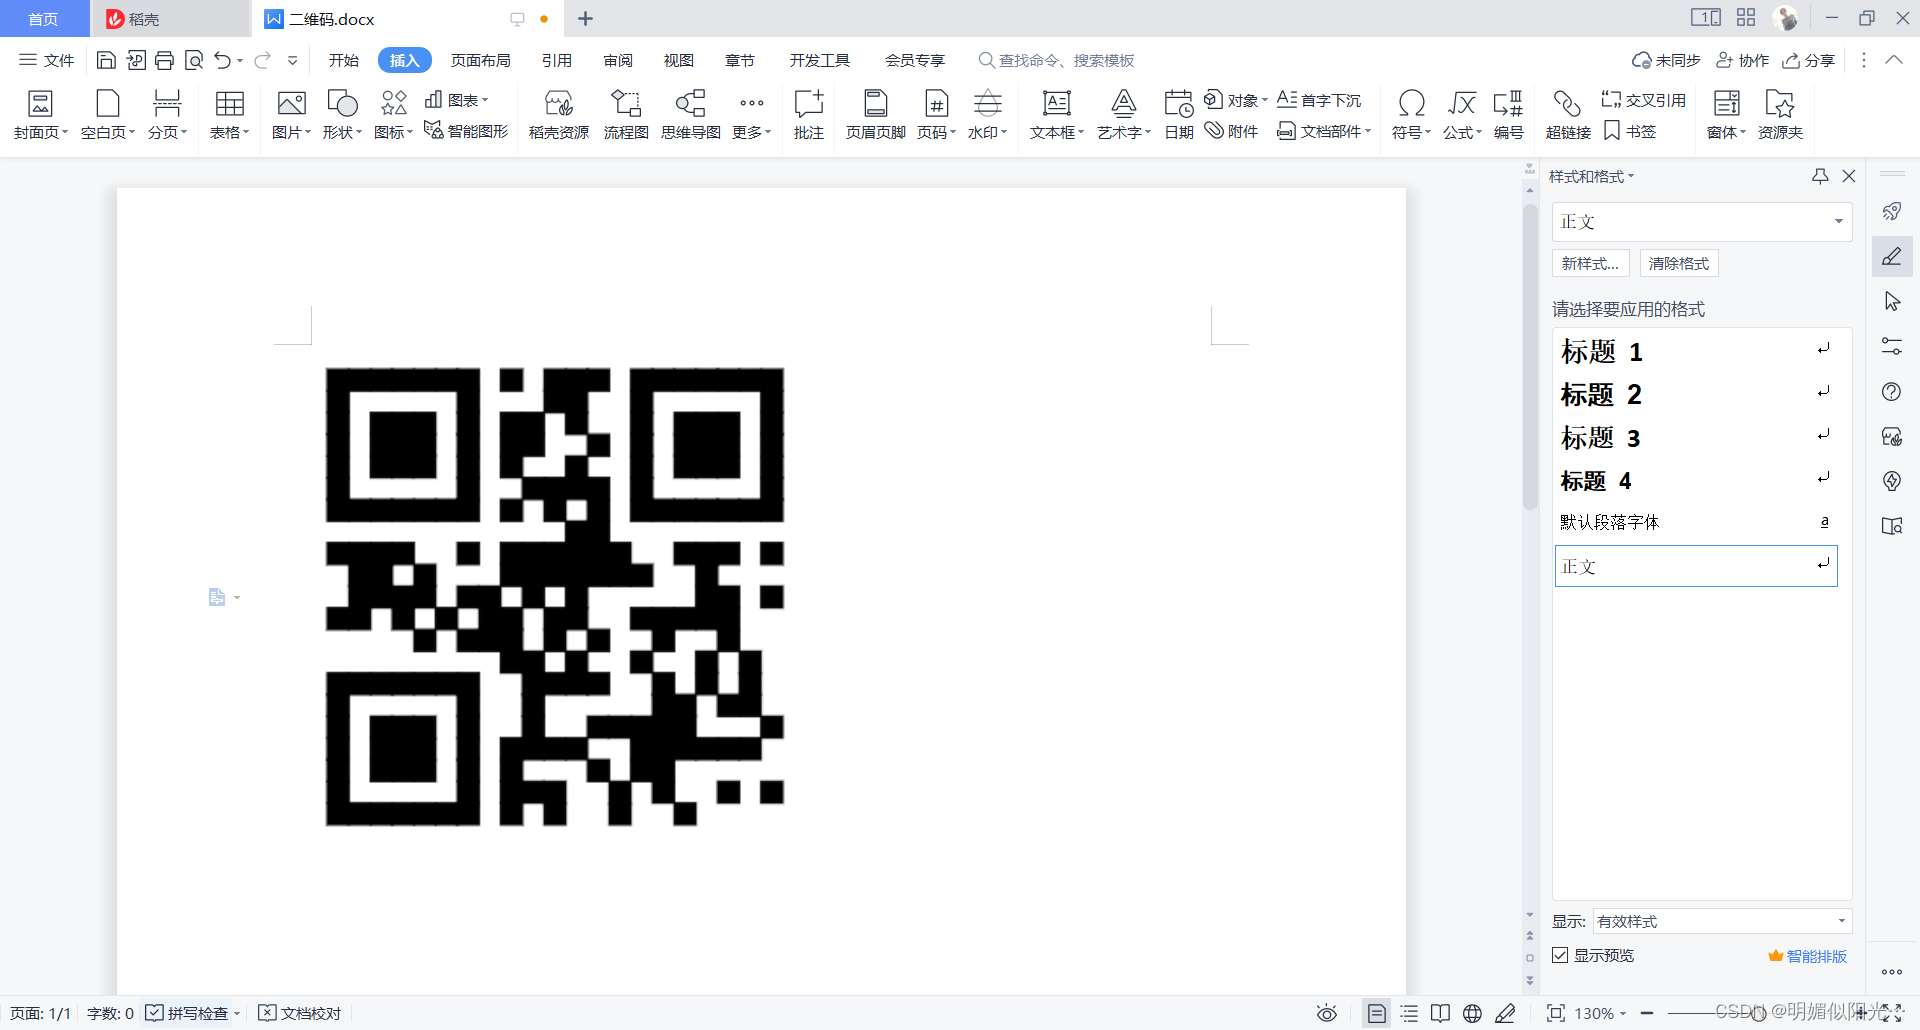Add a bookmark (书签)
This screenshot has width=1920, height=1030.
coord(1630,131)
